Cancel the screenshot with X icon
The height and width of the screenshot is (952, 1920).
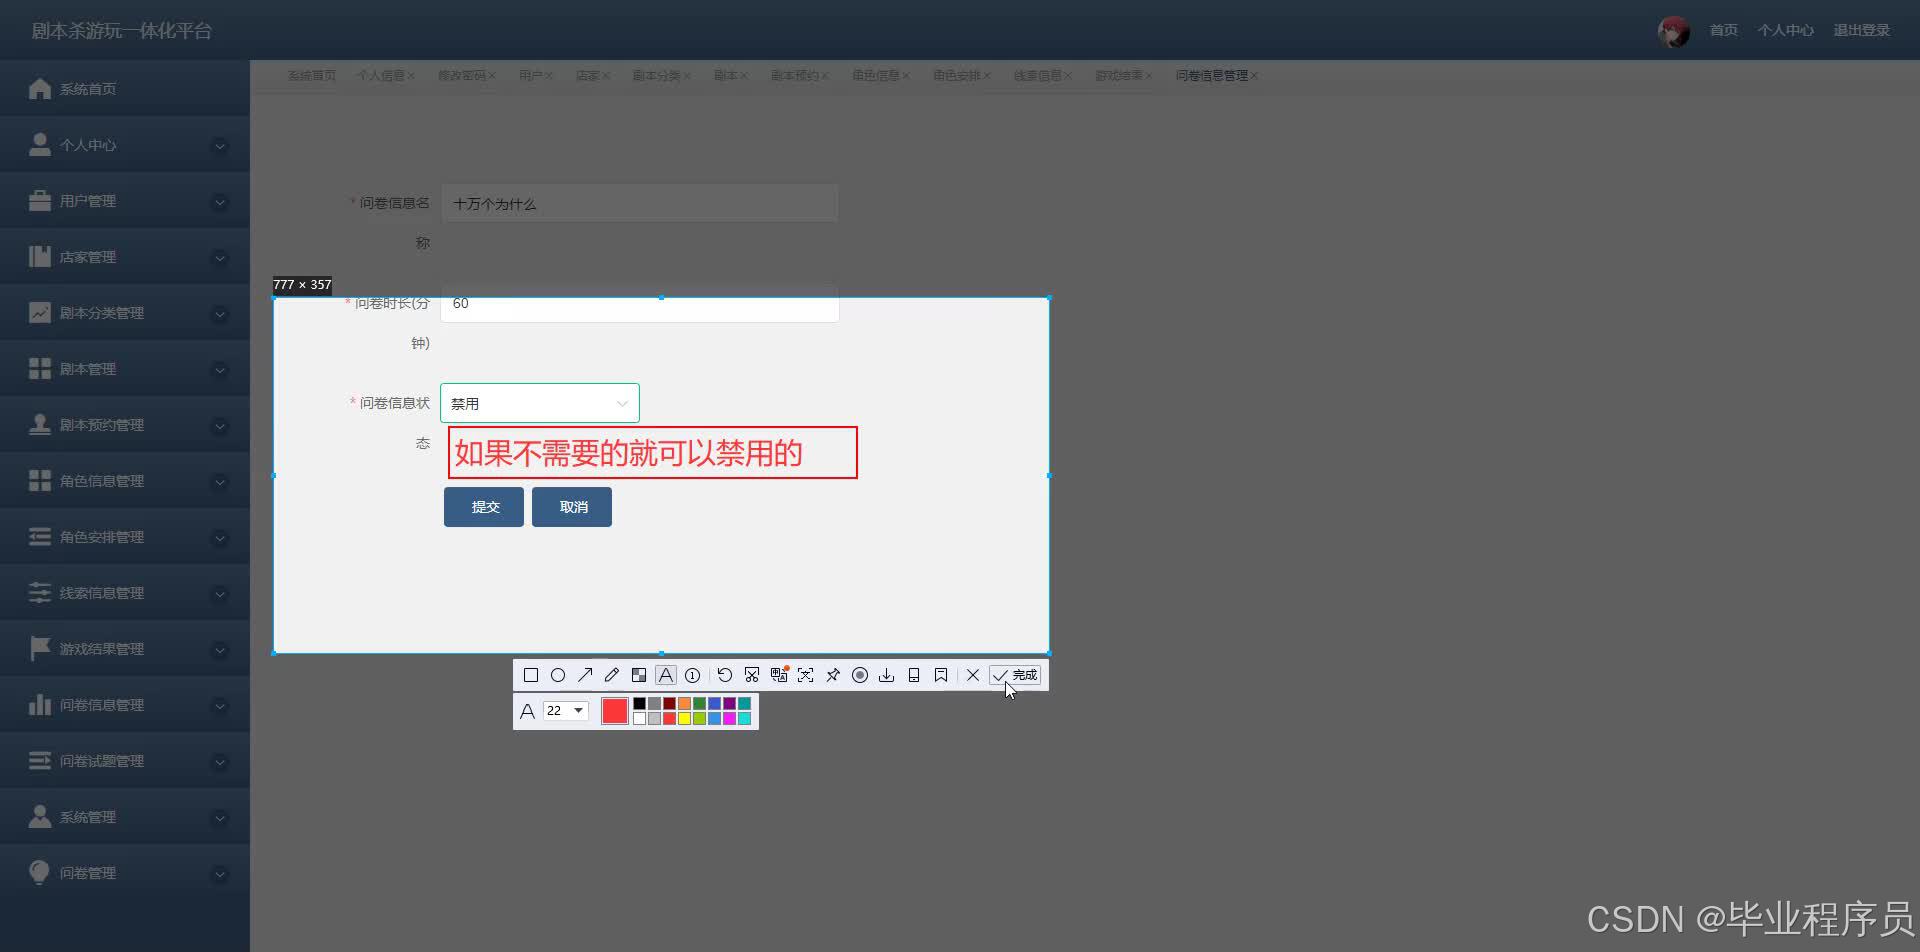pos(973,675)
